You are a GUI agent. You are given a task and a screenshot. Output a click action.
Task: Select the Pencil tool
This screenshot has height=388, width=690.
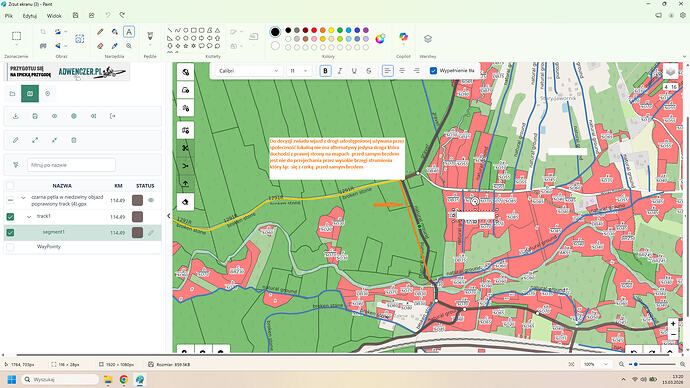pyautogui.click(x=100, y=32)
